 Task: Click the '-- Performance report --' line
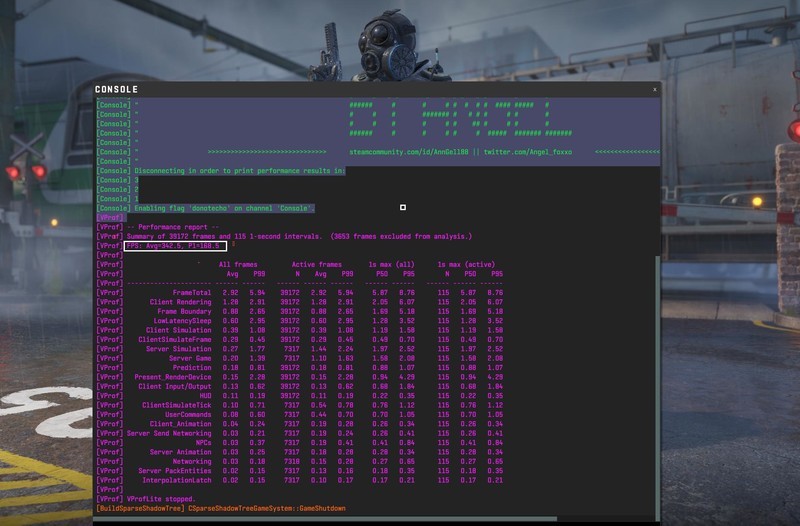(173, 227)
